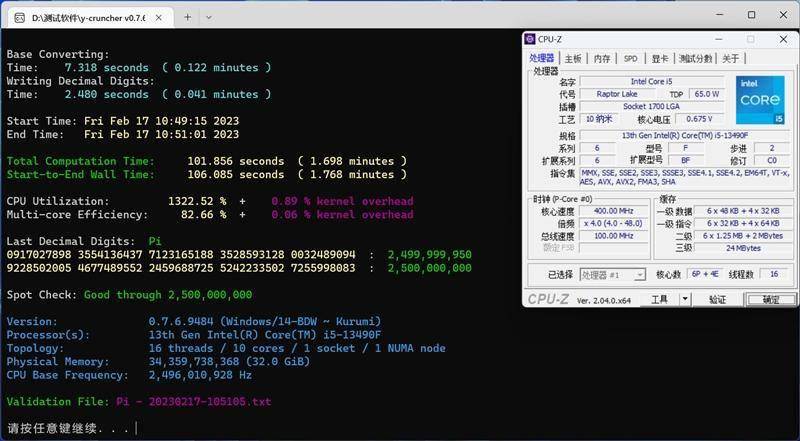Click the thread count value 16
Screen dimensions: 800x441
pyautogui.click(x=774, y=275)
